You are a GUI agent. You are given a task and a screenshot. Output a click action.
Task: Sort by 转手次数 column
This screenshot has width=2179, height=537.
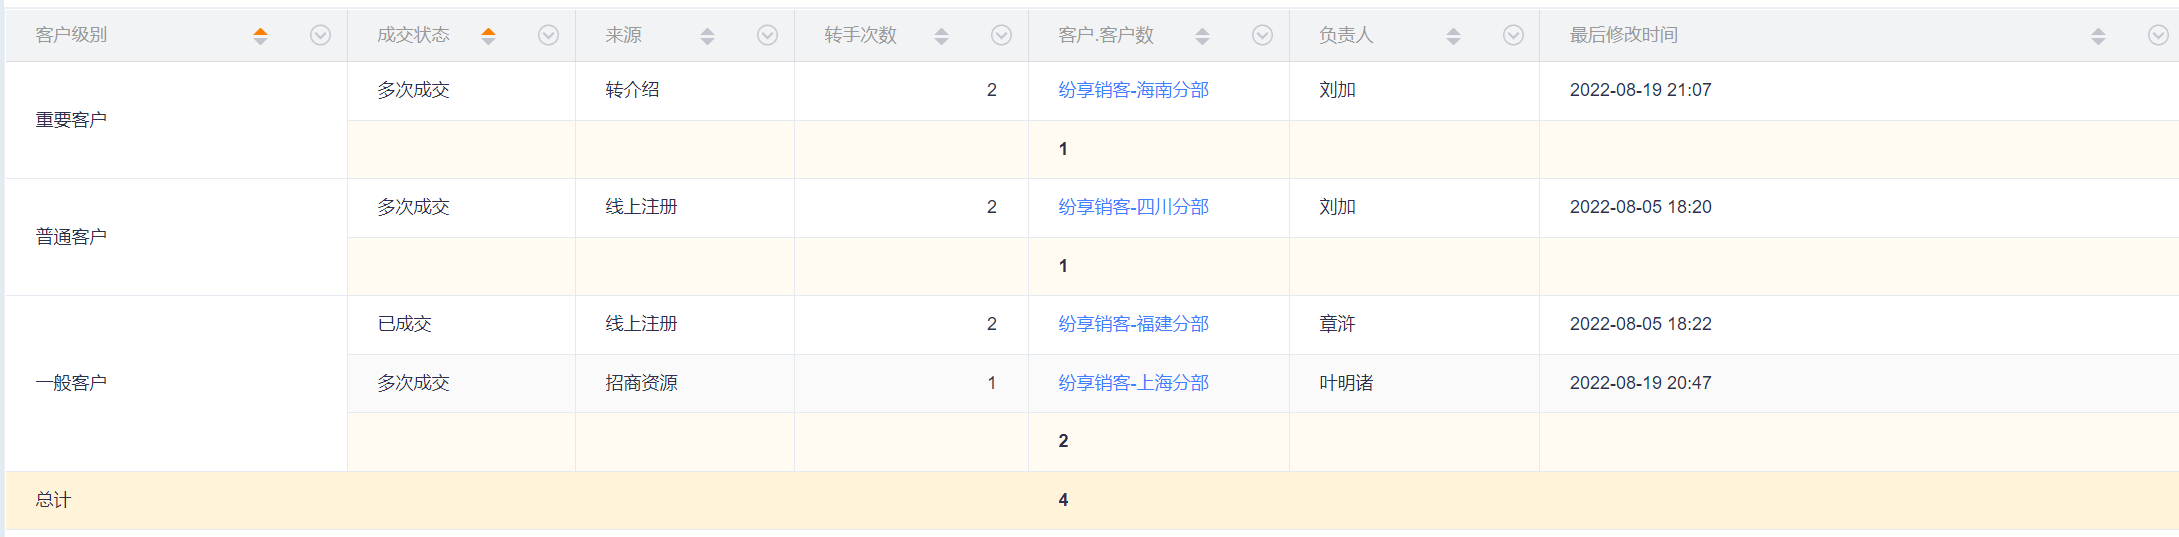click(x=941, y=36)
